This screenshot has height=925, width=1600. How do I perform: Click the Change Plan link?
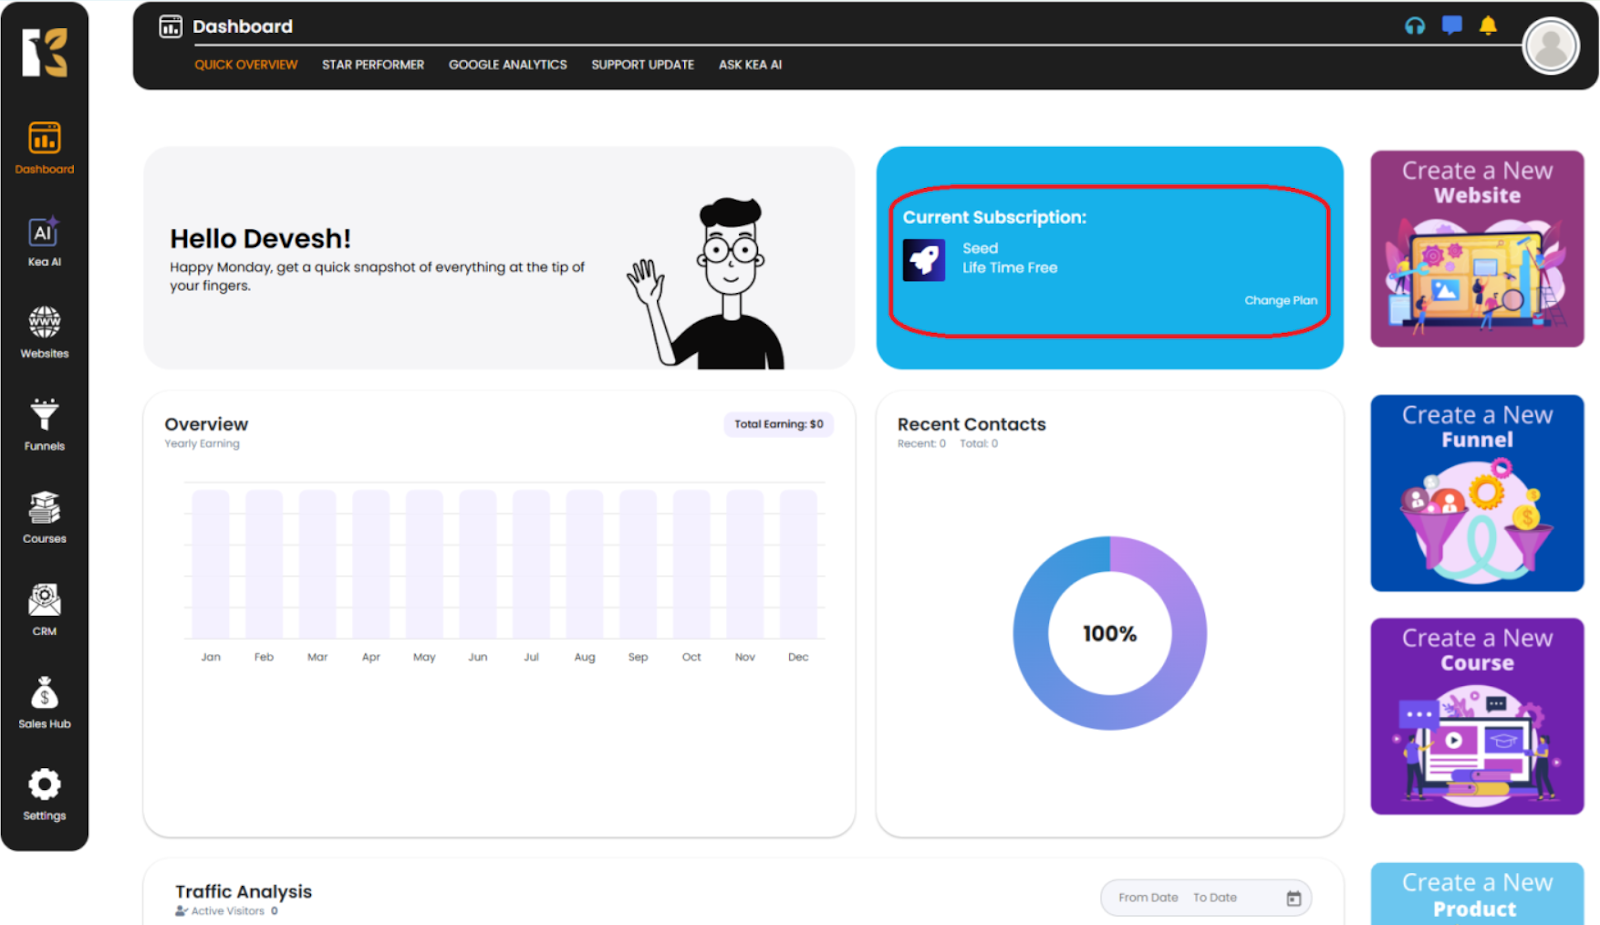[x=1280, y=300]
